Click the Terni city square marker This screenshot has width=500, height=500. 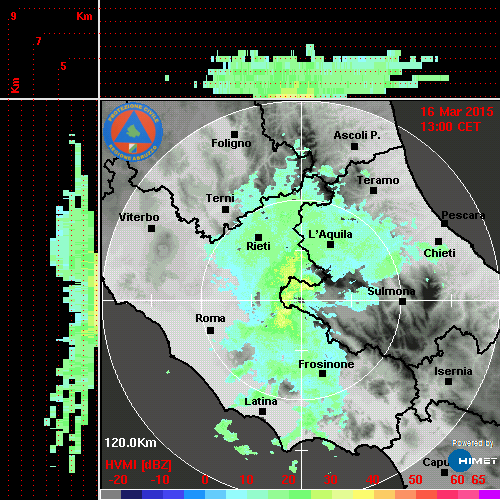225,210
